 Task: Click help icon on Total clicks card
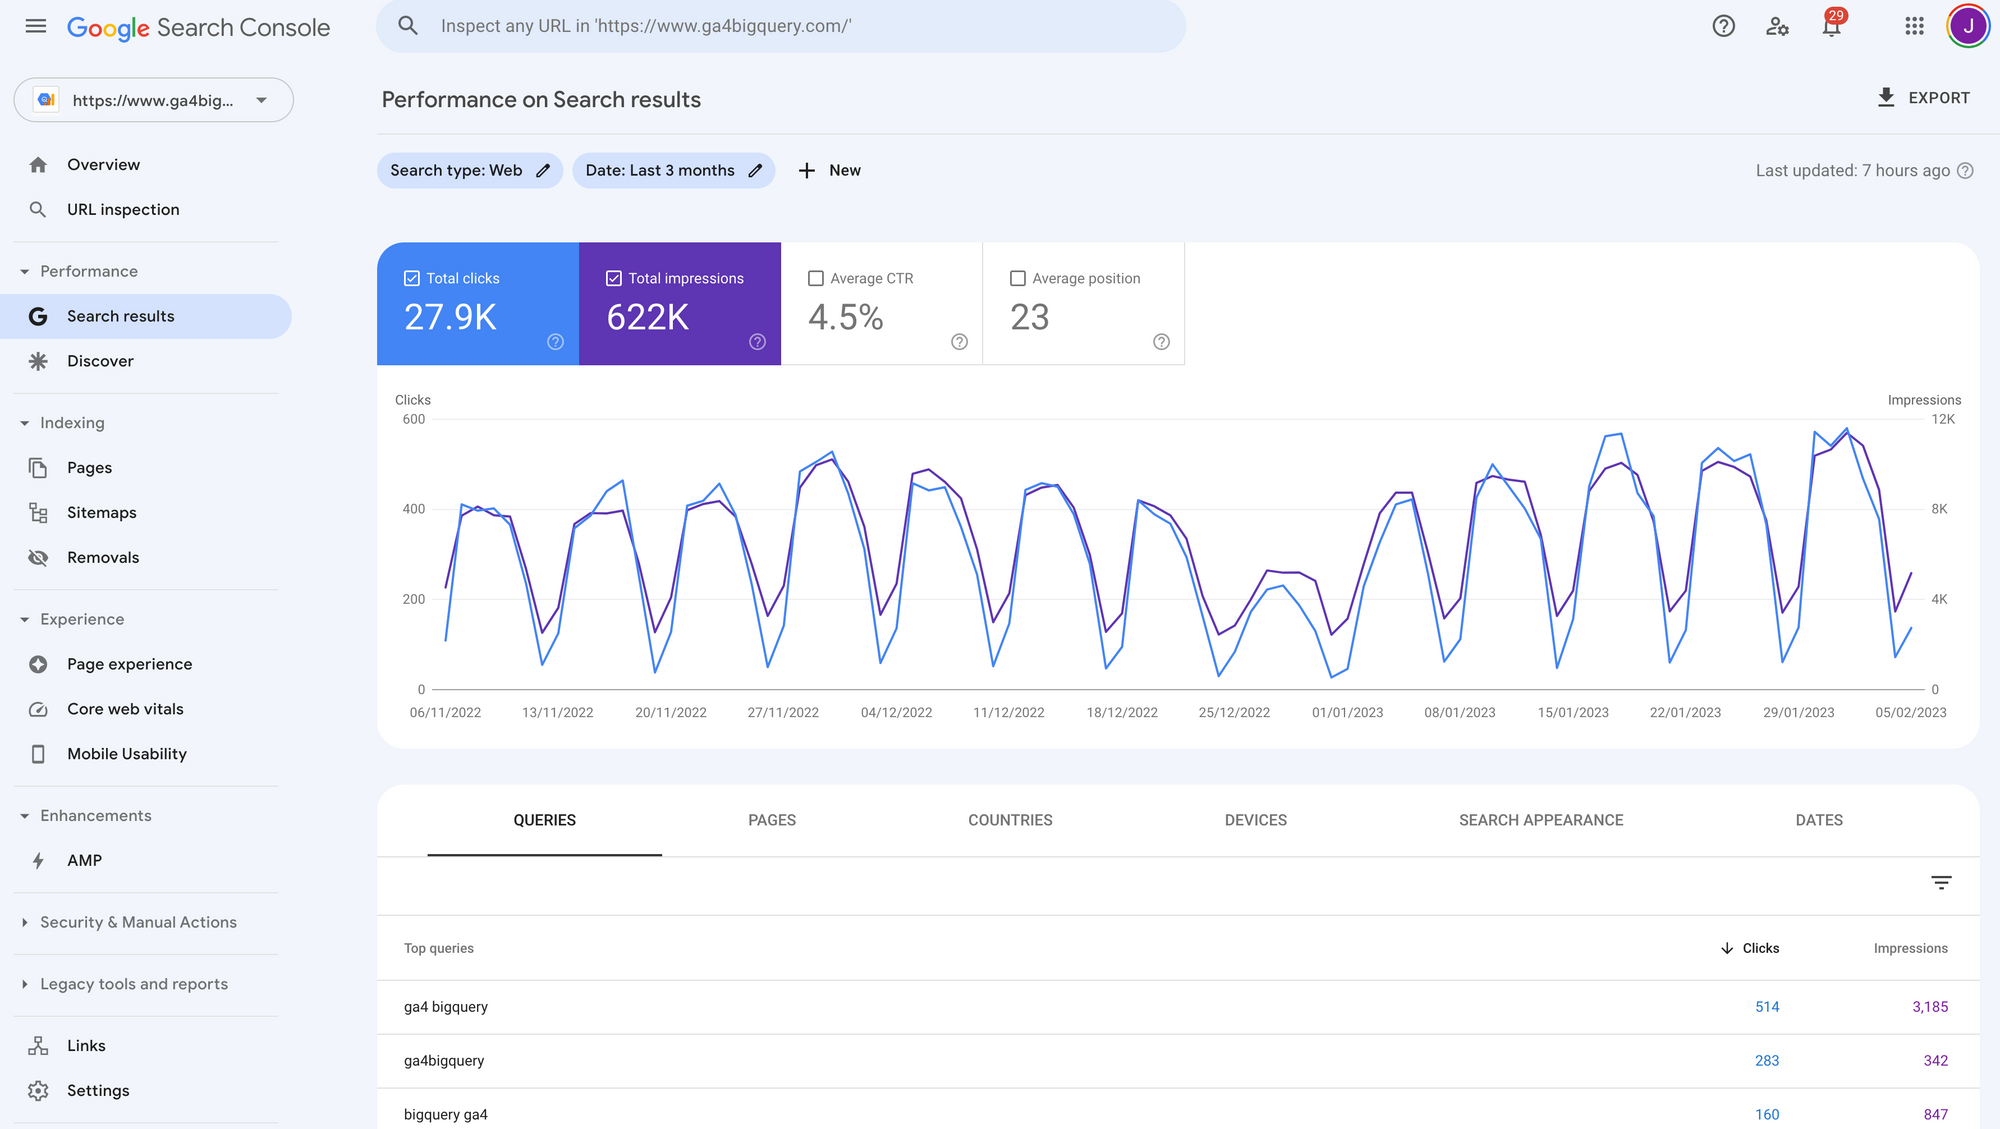pyautogui.click(x=556, y=342)
